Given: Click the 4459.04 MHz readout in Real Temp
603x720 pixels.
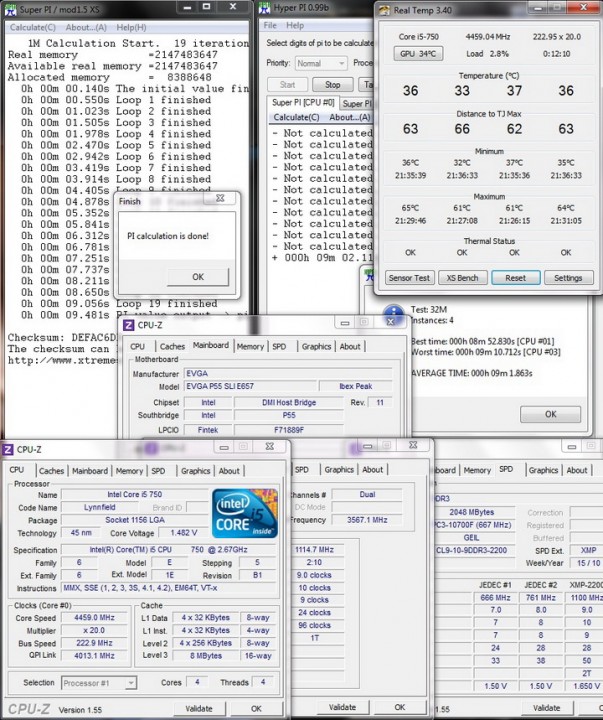Looking at the screenshot, I should tap(488, 37).
